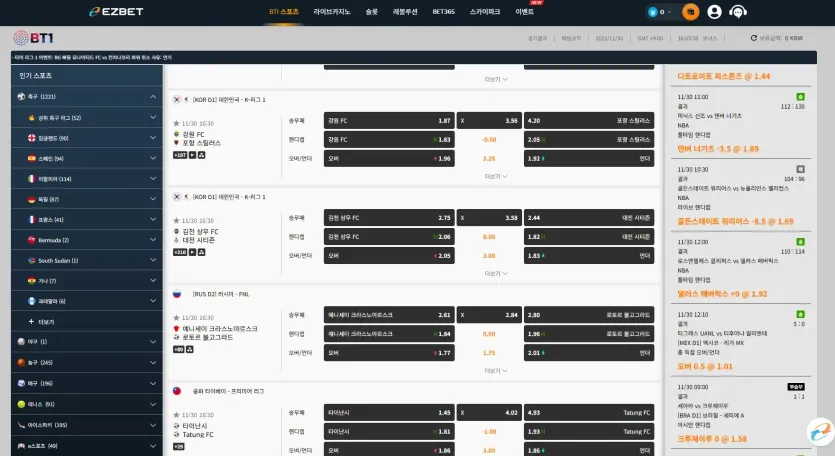Click the refresh balance icon near 0 KRW
This screenshot has width=835, height=456.
pos(754,38)
